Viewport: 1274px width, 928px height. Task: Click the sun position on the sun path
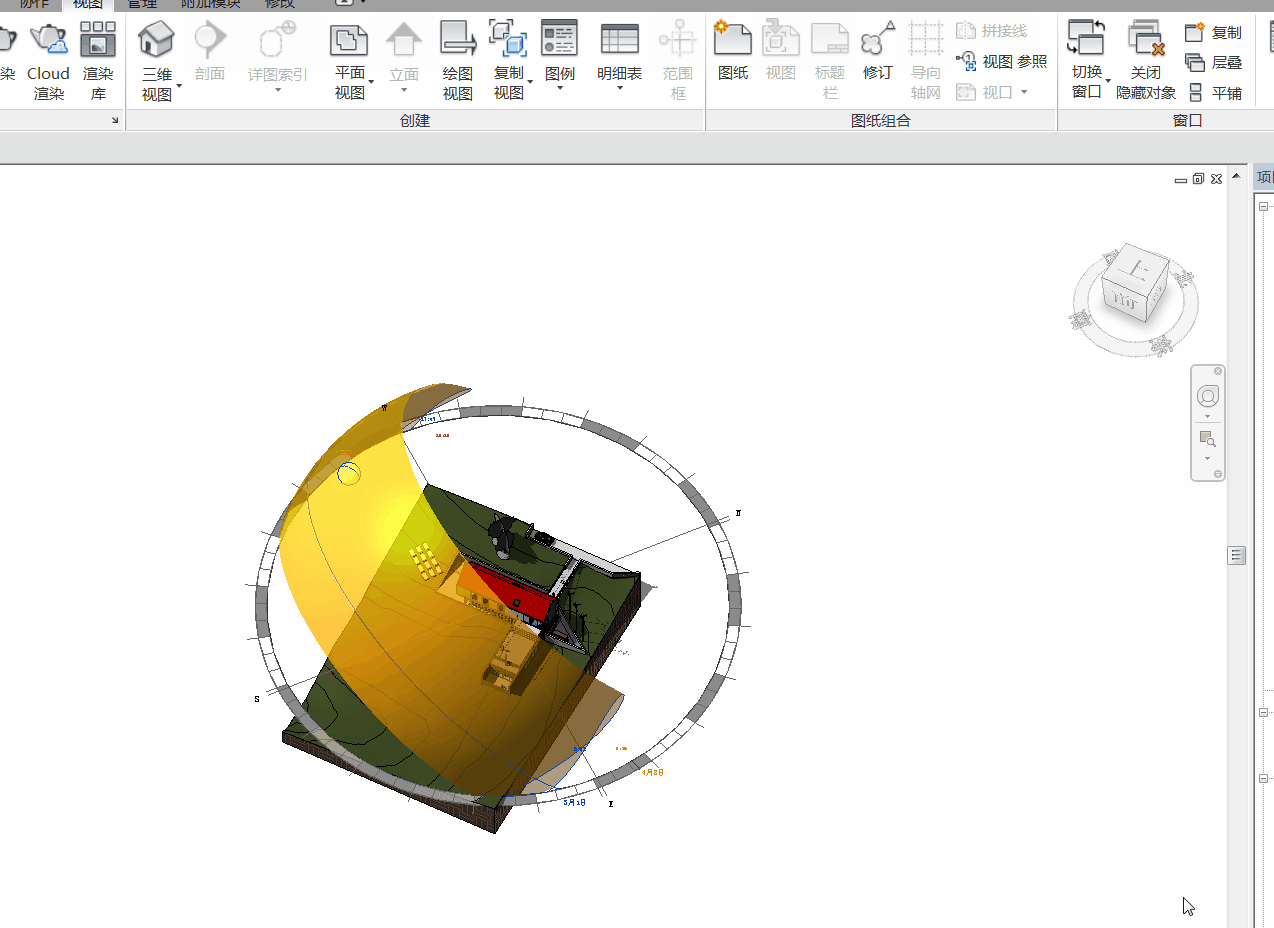click(x=349, y=473)
